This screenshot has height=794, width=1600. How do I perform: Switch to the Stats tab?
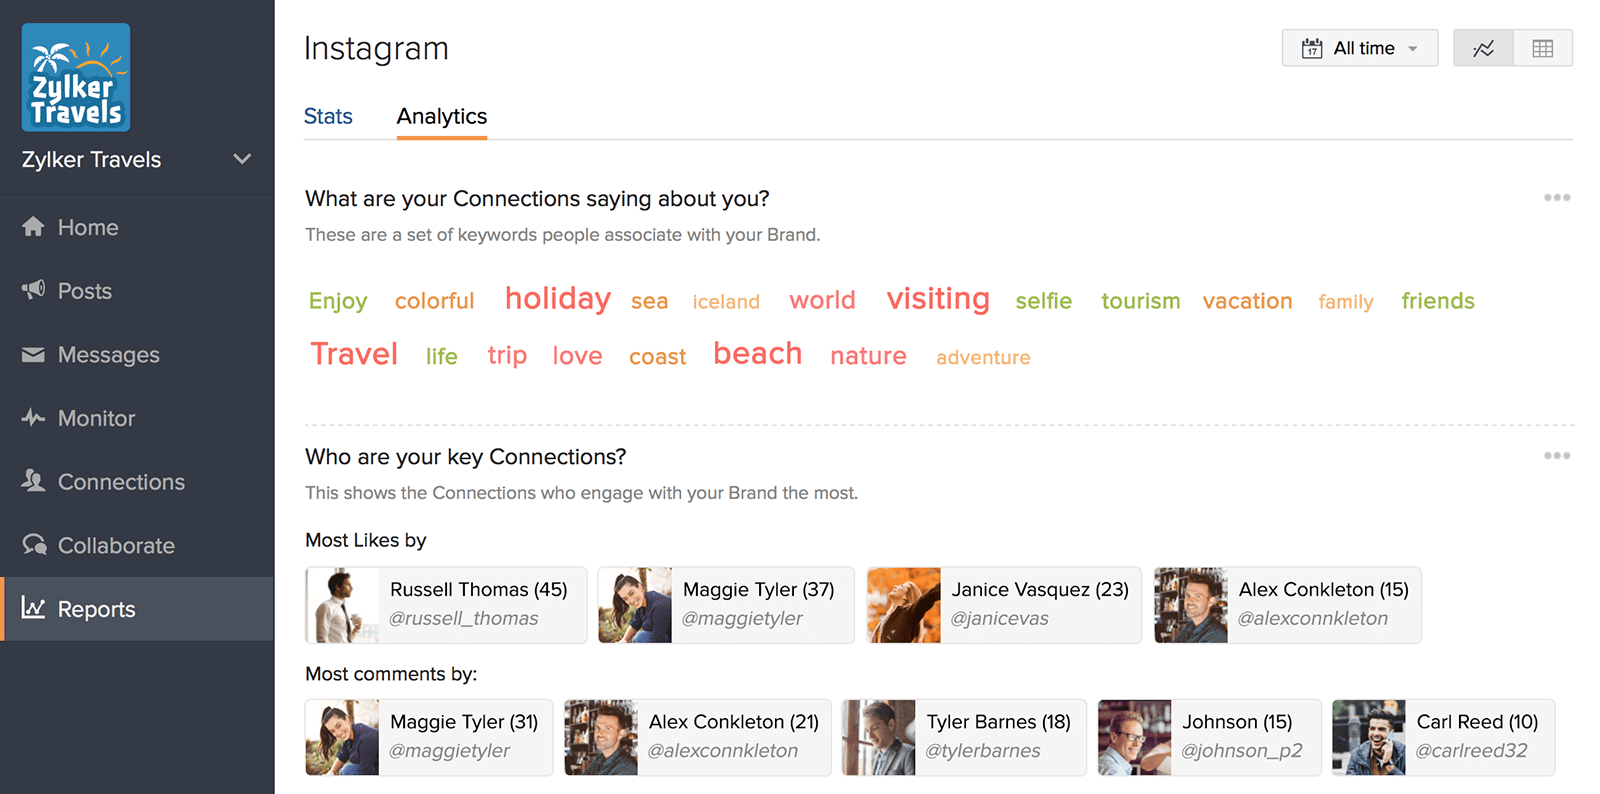point(328,117)
